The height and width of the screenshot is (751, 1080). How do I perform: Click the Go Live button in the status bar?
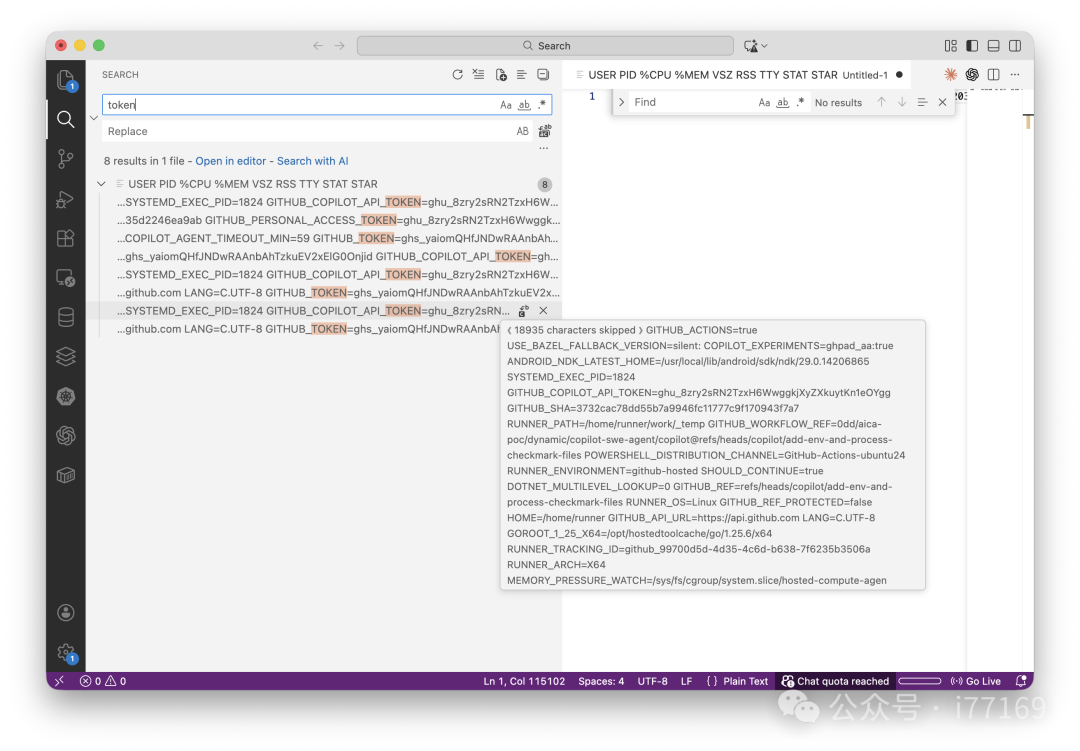[977, 681]
